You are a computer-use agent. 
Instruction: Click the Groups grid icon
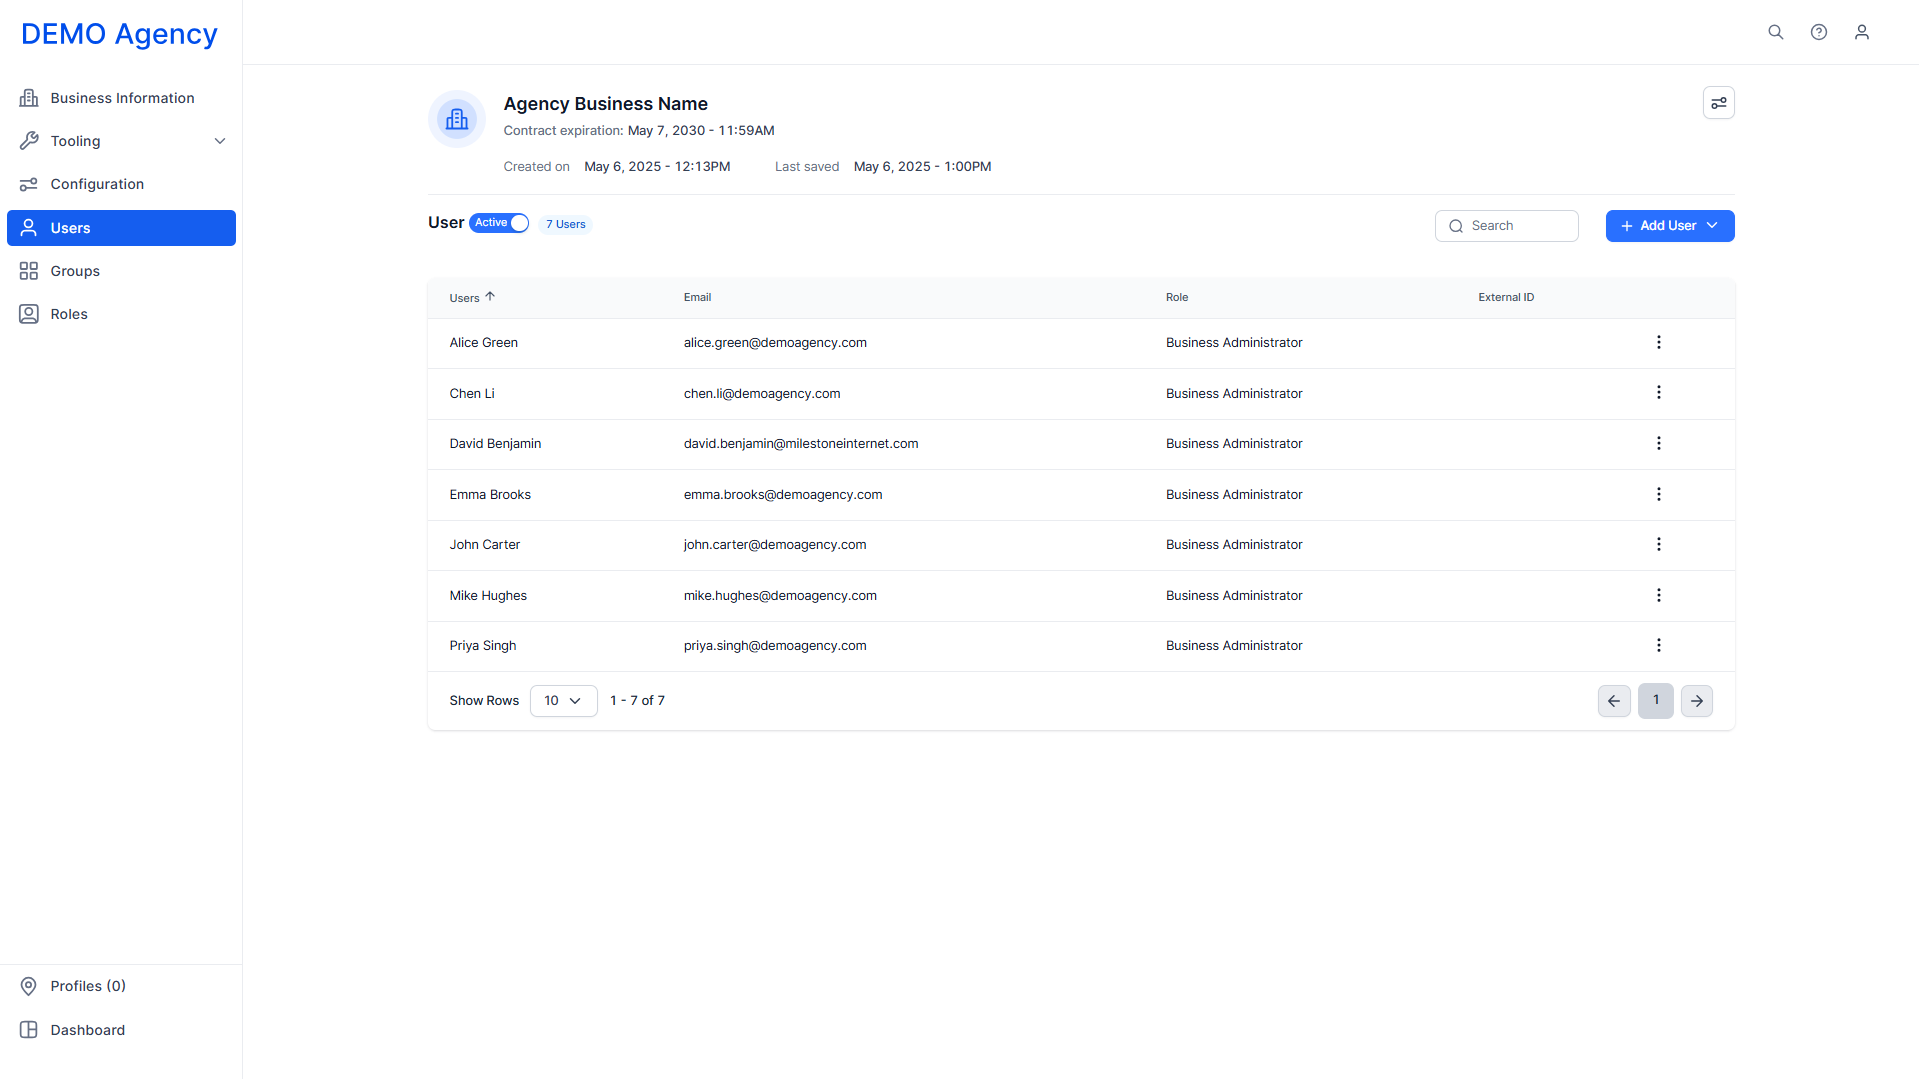(x=29, y=271)
